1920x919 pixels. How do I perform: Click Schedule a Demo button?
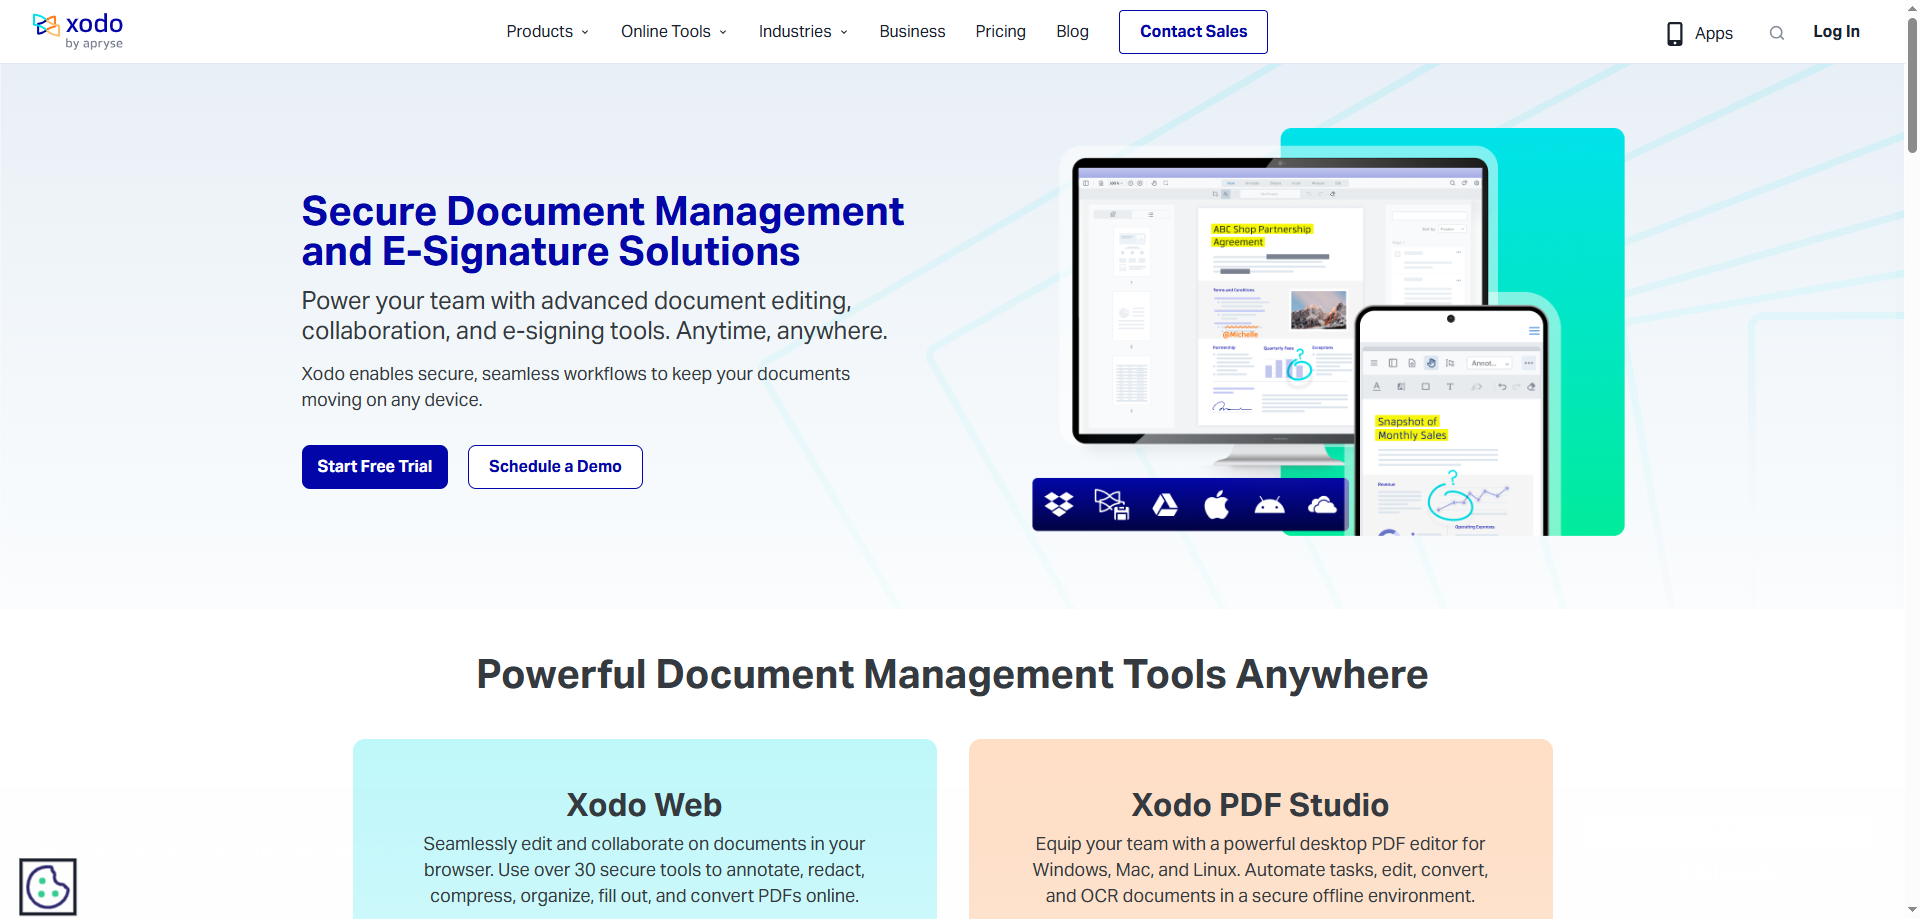(555, 467)
